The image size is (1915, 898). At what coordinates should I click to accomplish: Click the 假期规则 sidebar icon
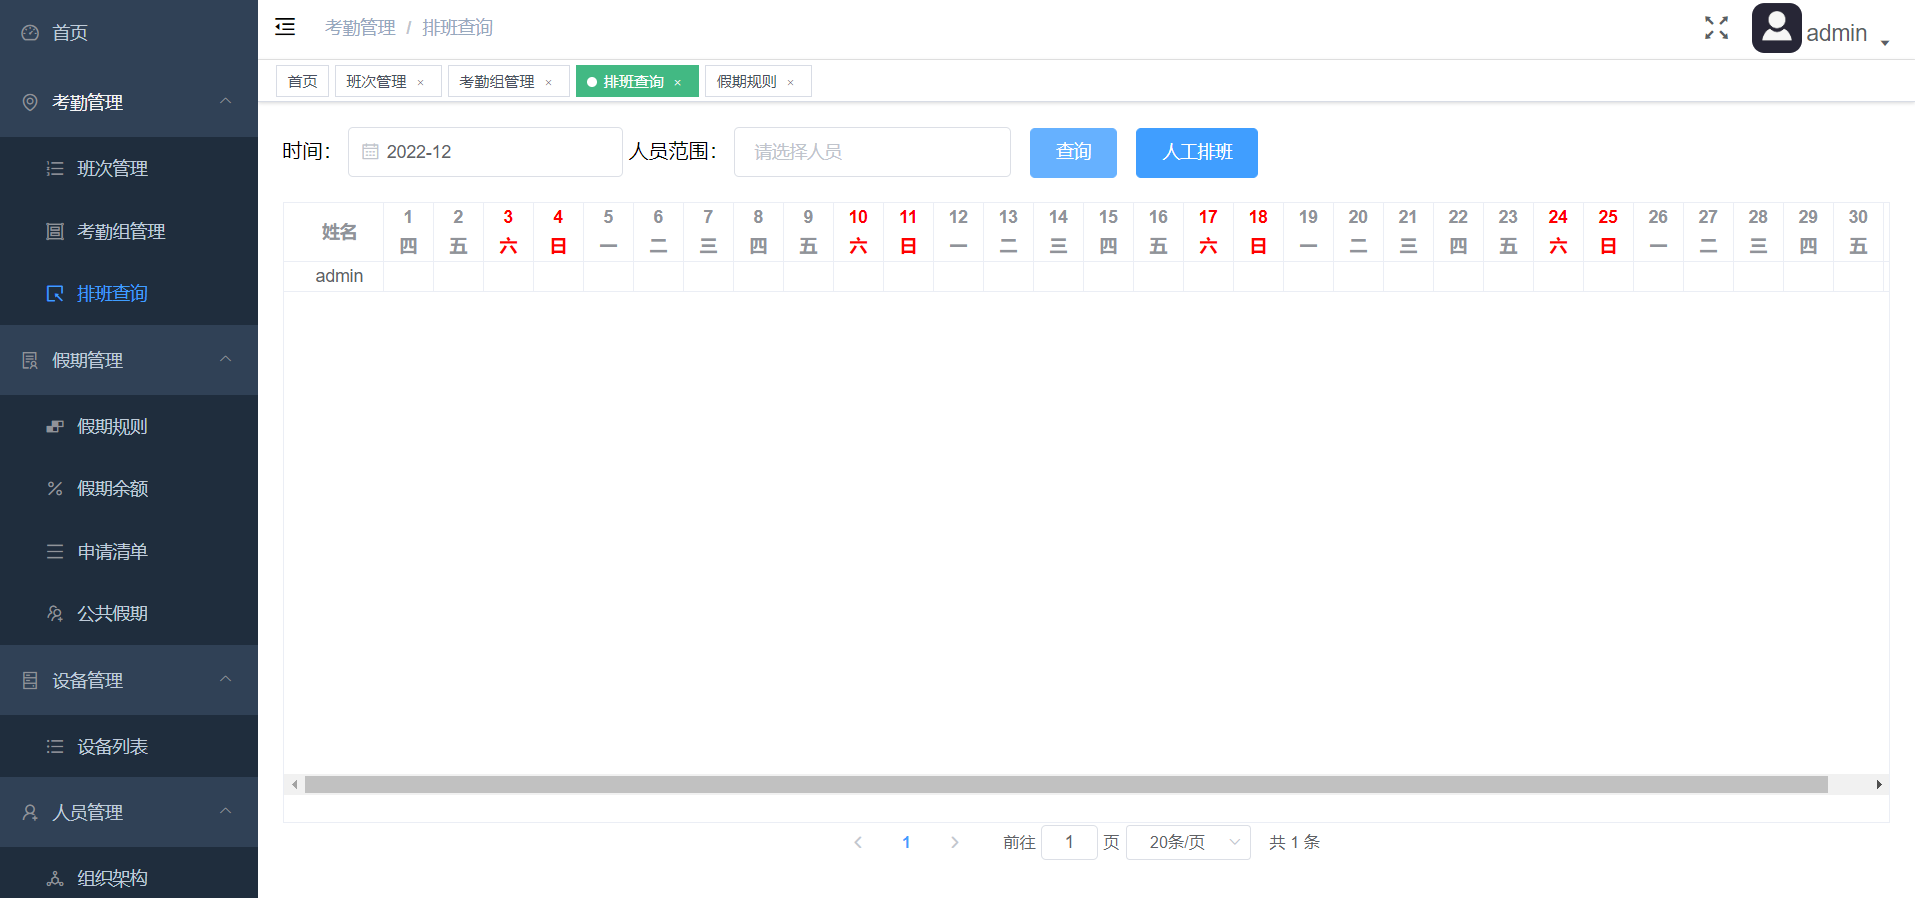pyautogui.click(x=55, y=426)
